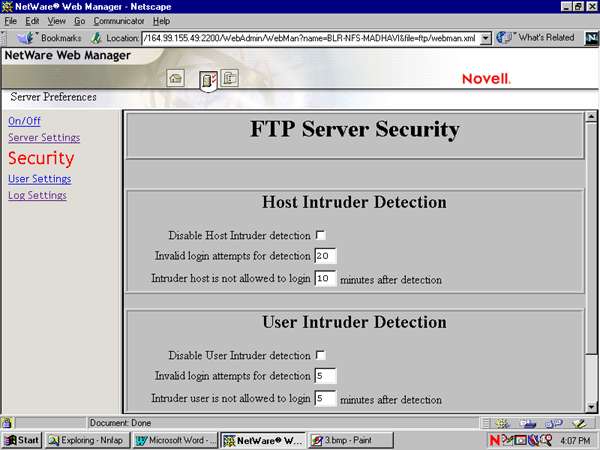Tick Disable Host Intruder detection checkbox
This screenshot has height=450, width=600.
pos(321,235)
